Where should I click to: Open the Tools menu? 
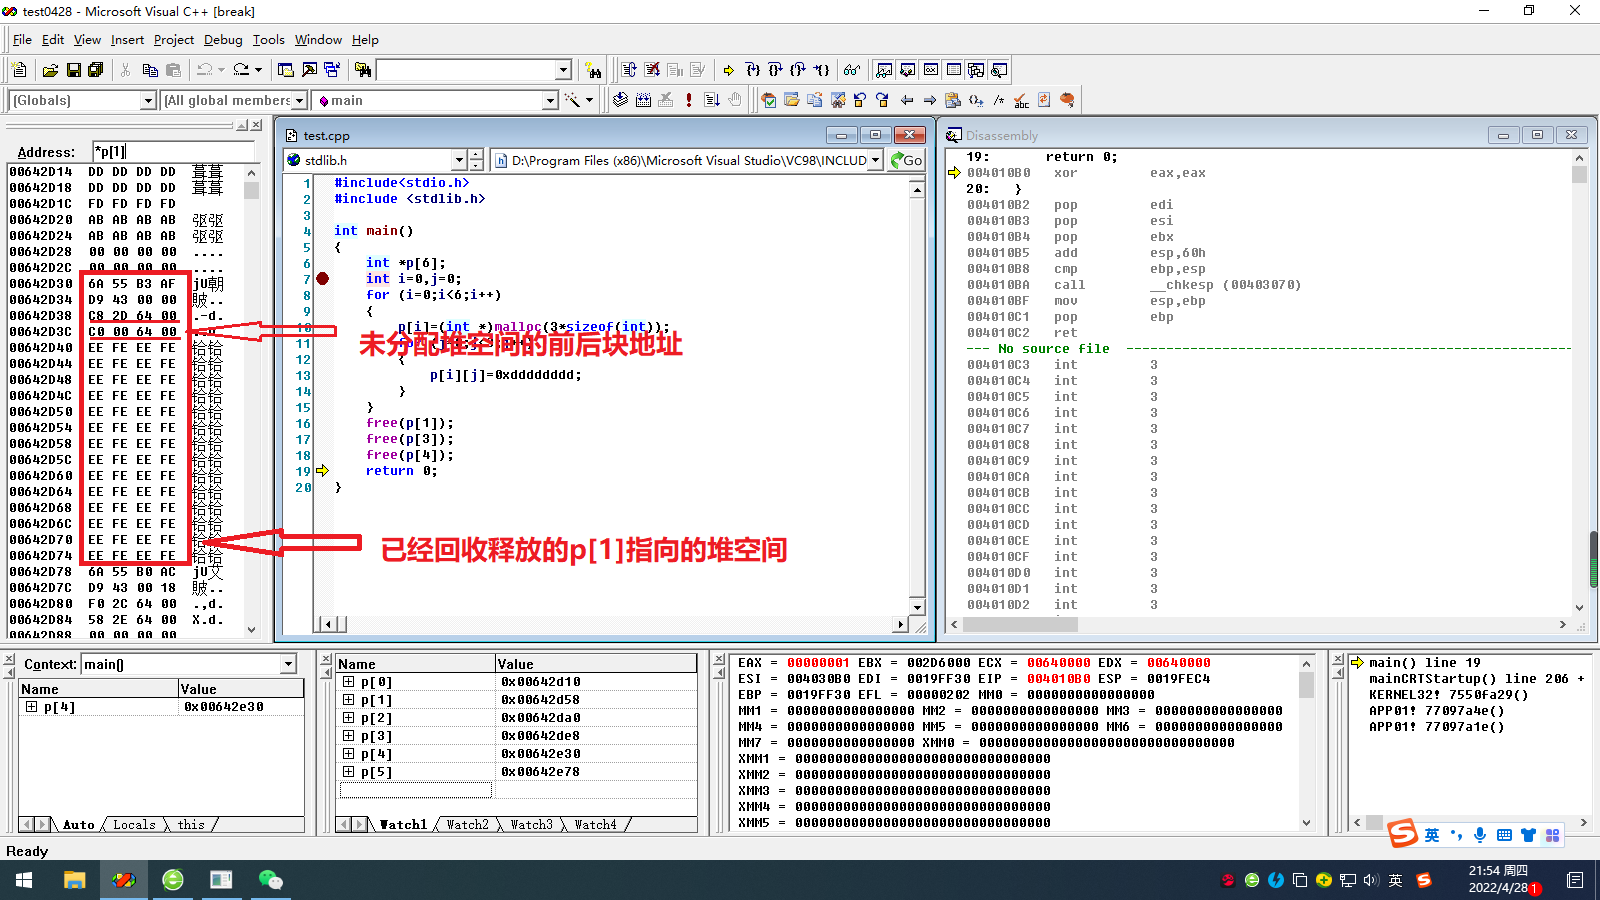click(268, 40)
